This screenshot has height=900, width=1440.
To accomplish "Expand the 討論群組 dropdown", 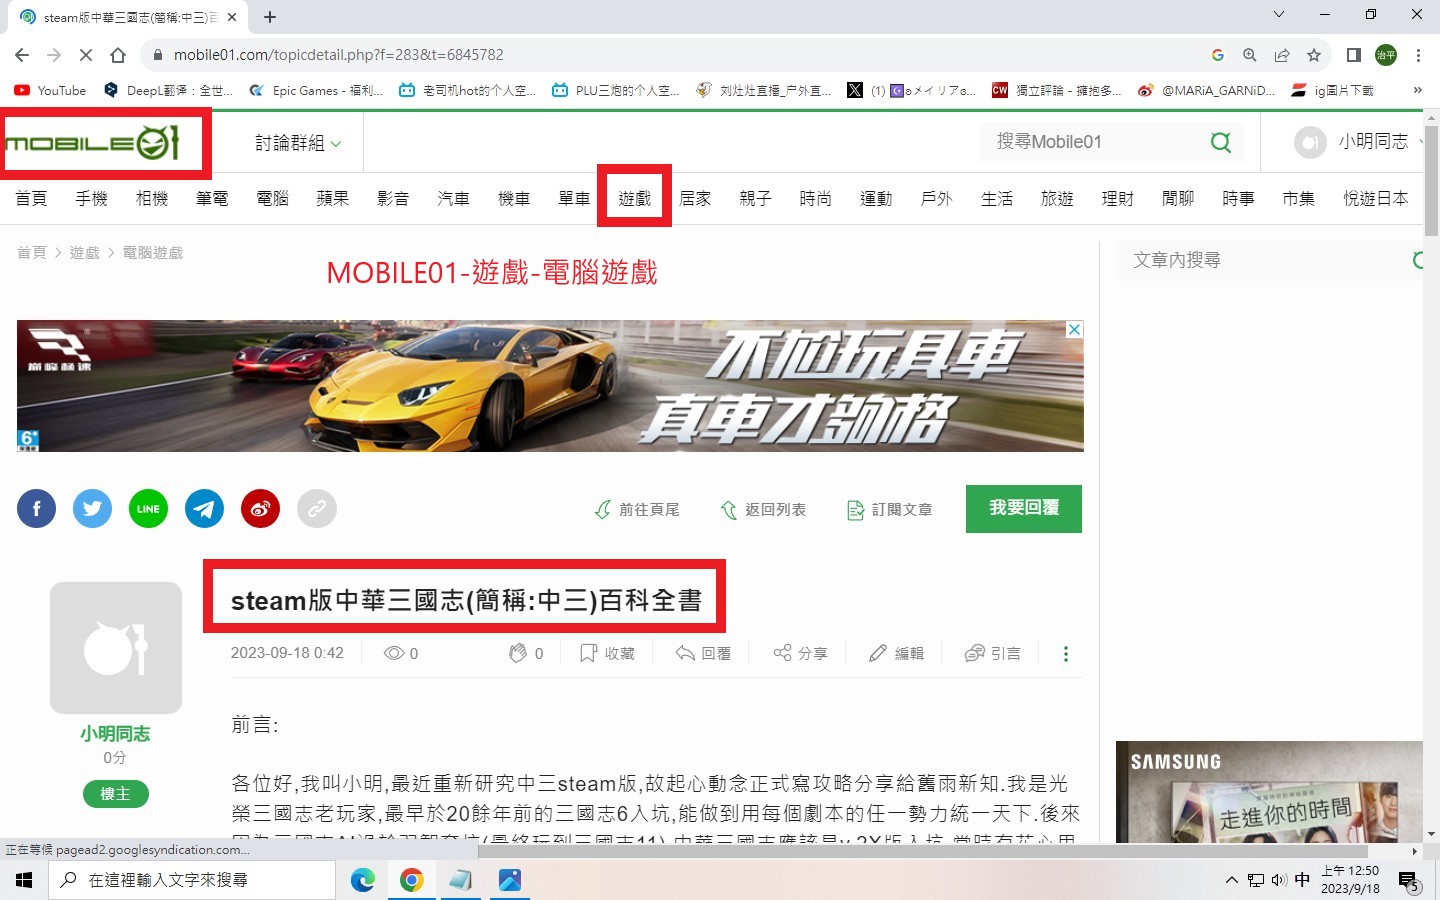I will click(298, 143).
